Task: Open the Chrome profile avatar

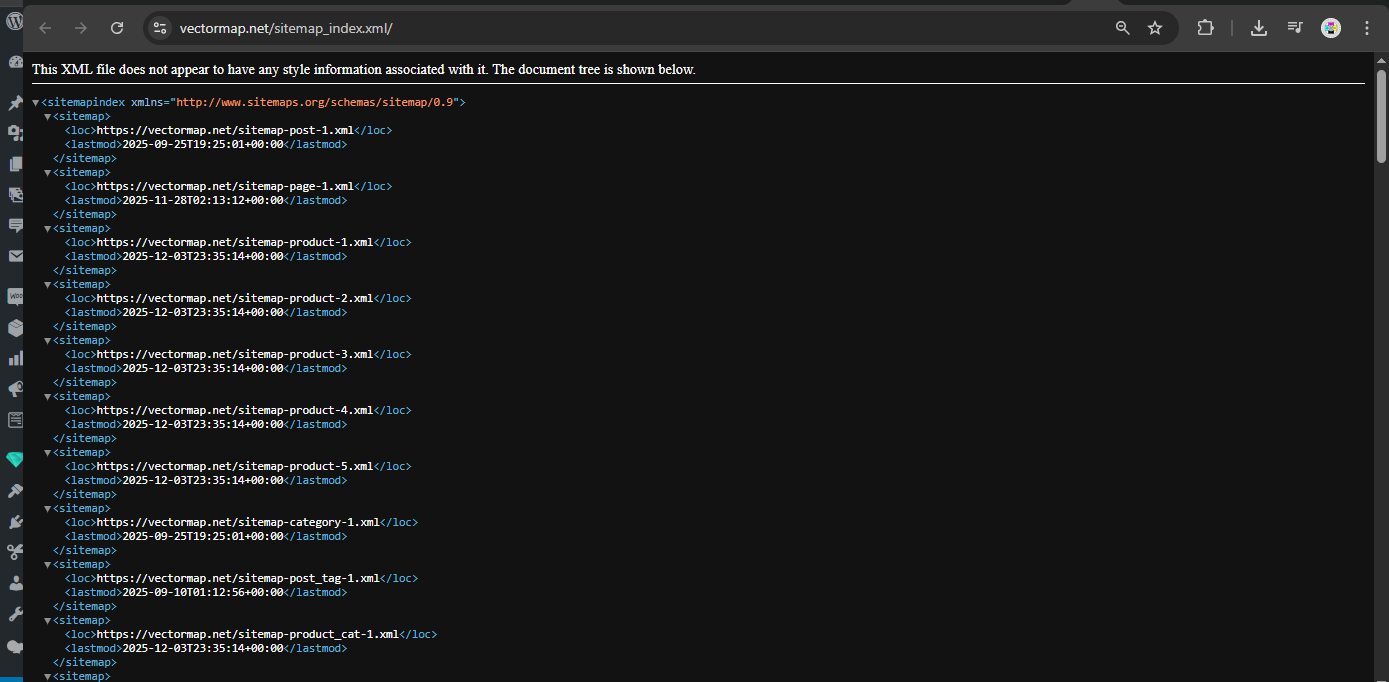Action: [x=1331, y=28]
